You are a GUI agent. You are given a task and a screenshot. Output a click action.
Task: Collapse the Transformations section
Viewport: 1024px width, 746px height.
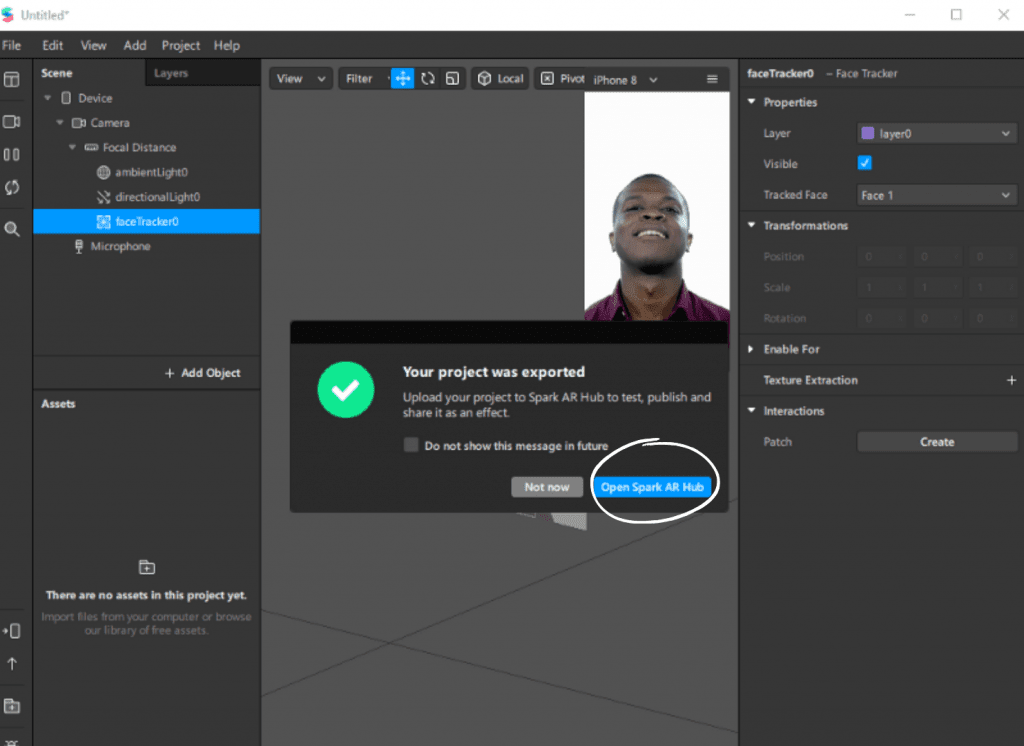752,225
